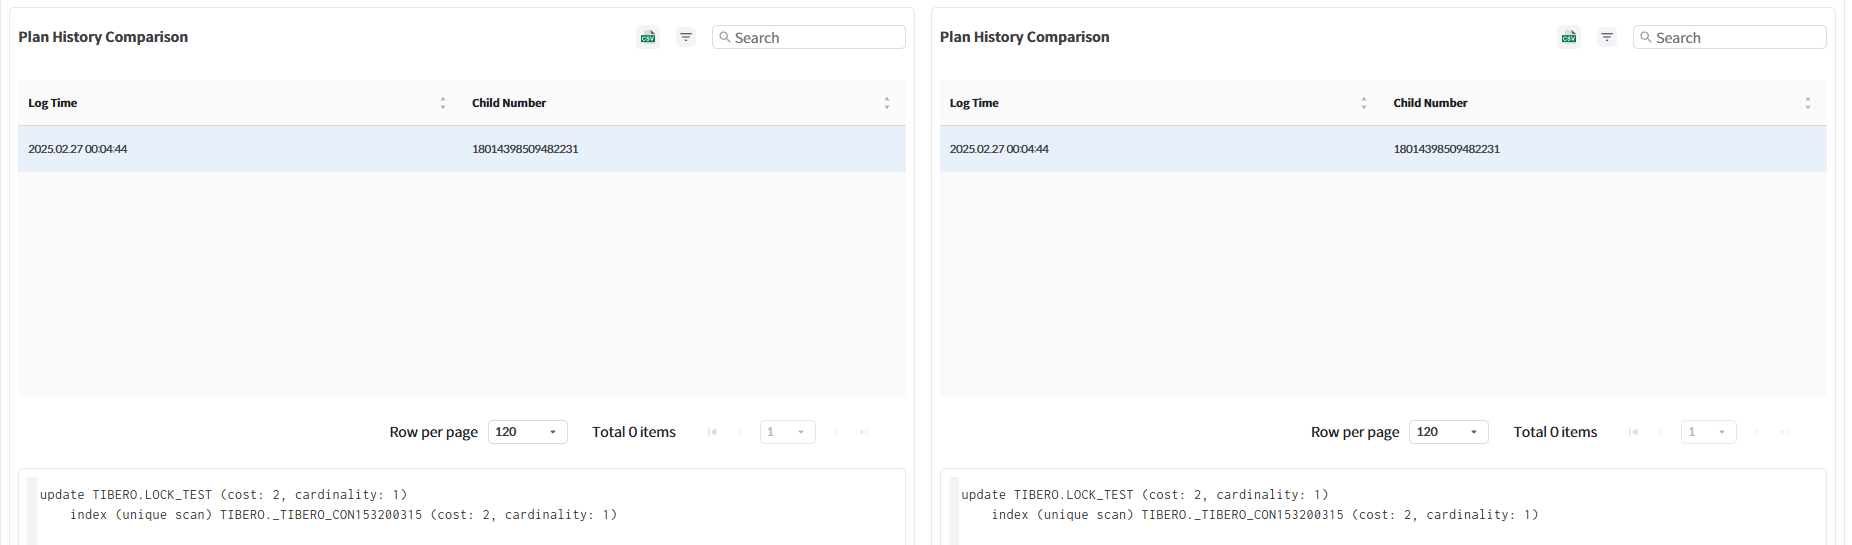Screen dimensions: 1852x545
Task: Expand right page number selector
Action: pos(1708,432)
